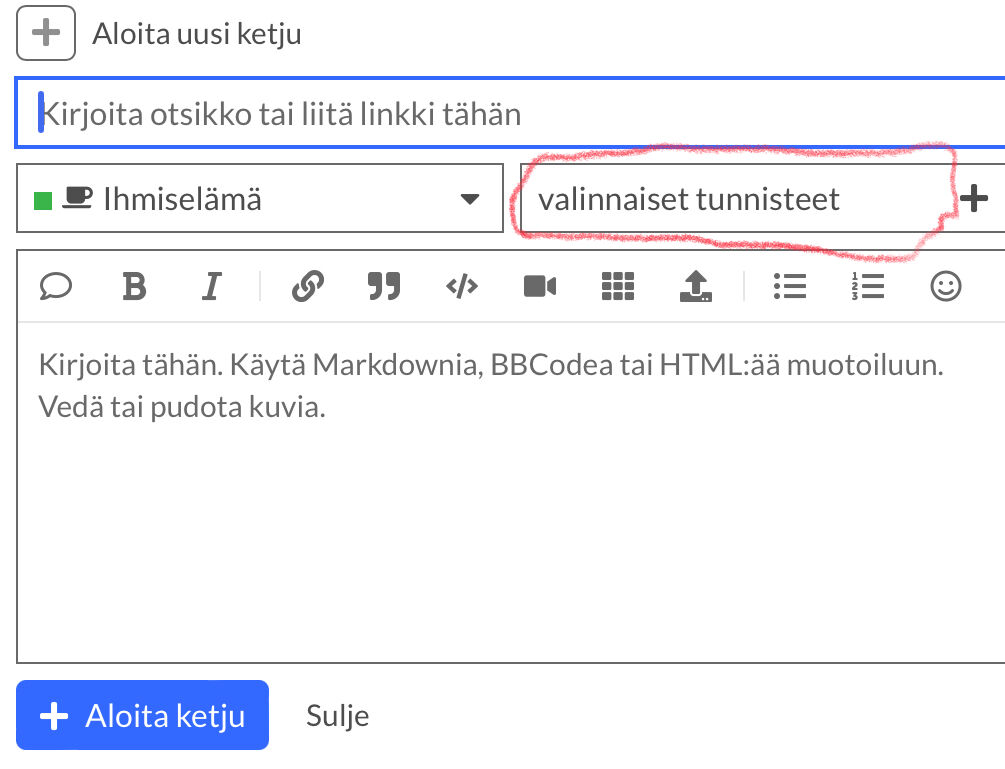Click the grid table icon in toolbar
1005x769 pixels.
(x=618, y=287)
